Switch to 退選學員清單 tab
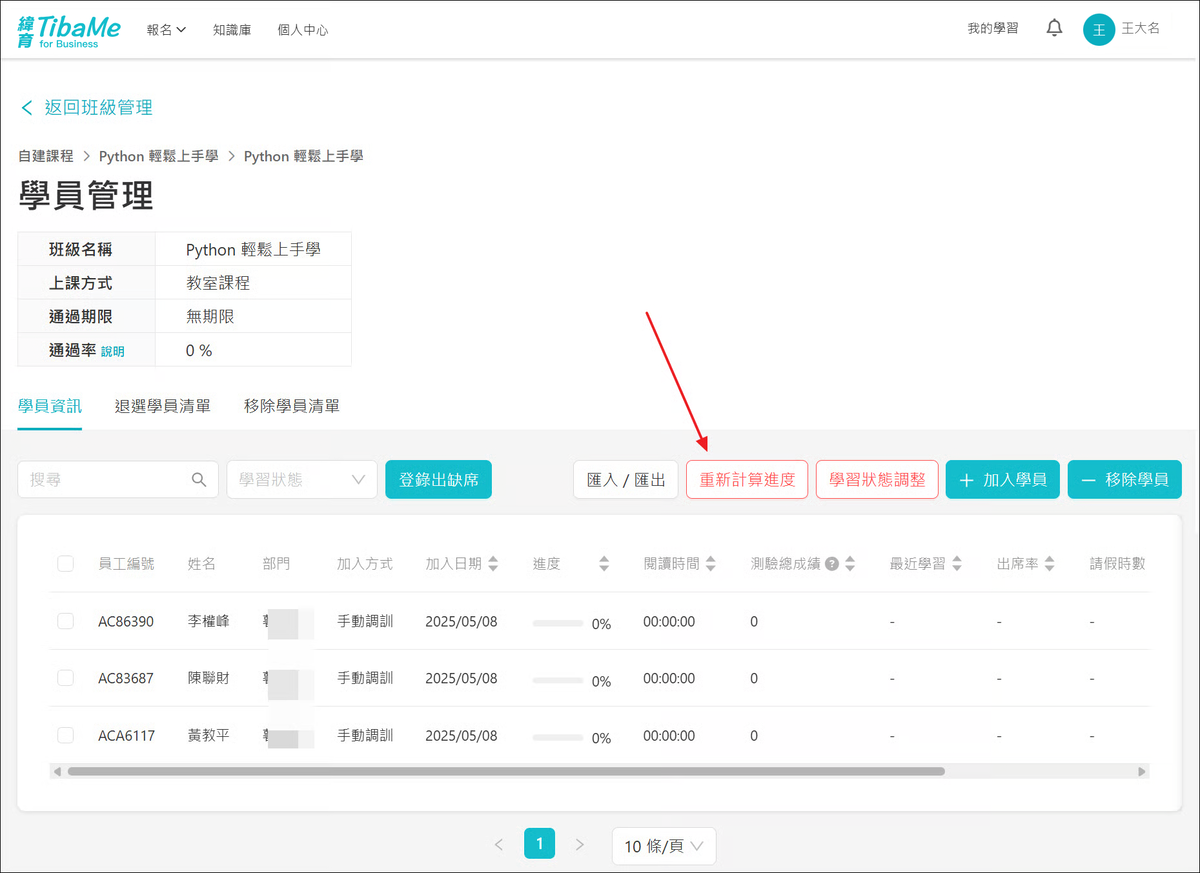 click(x=162, y=406)
